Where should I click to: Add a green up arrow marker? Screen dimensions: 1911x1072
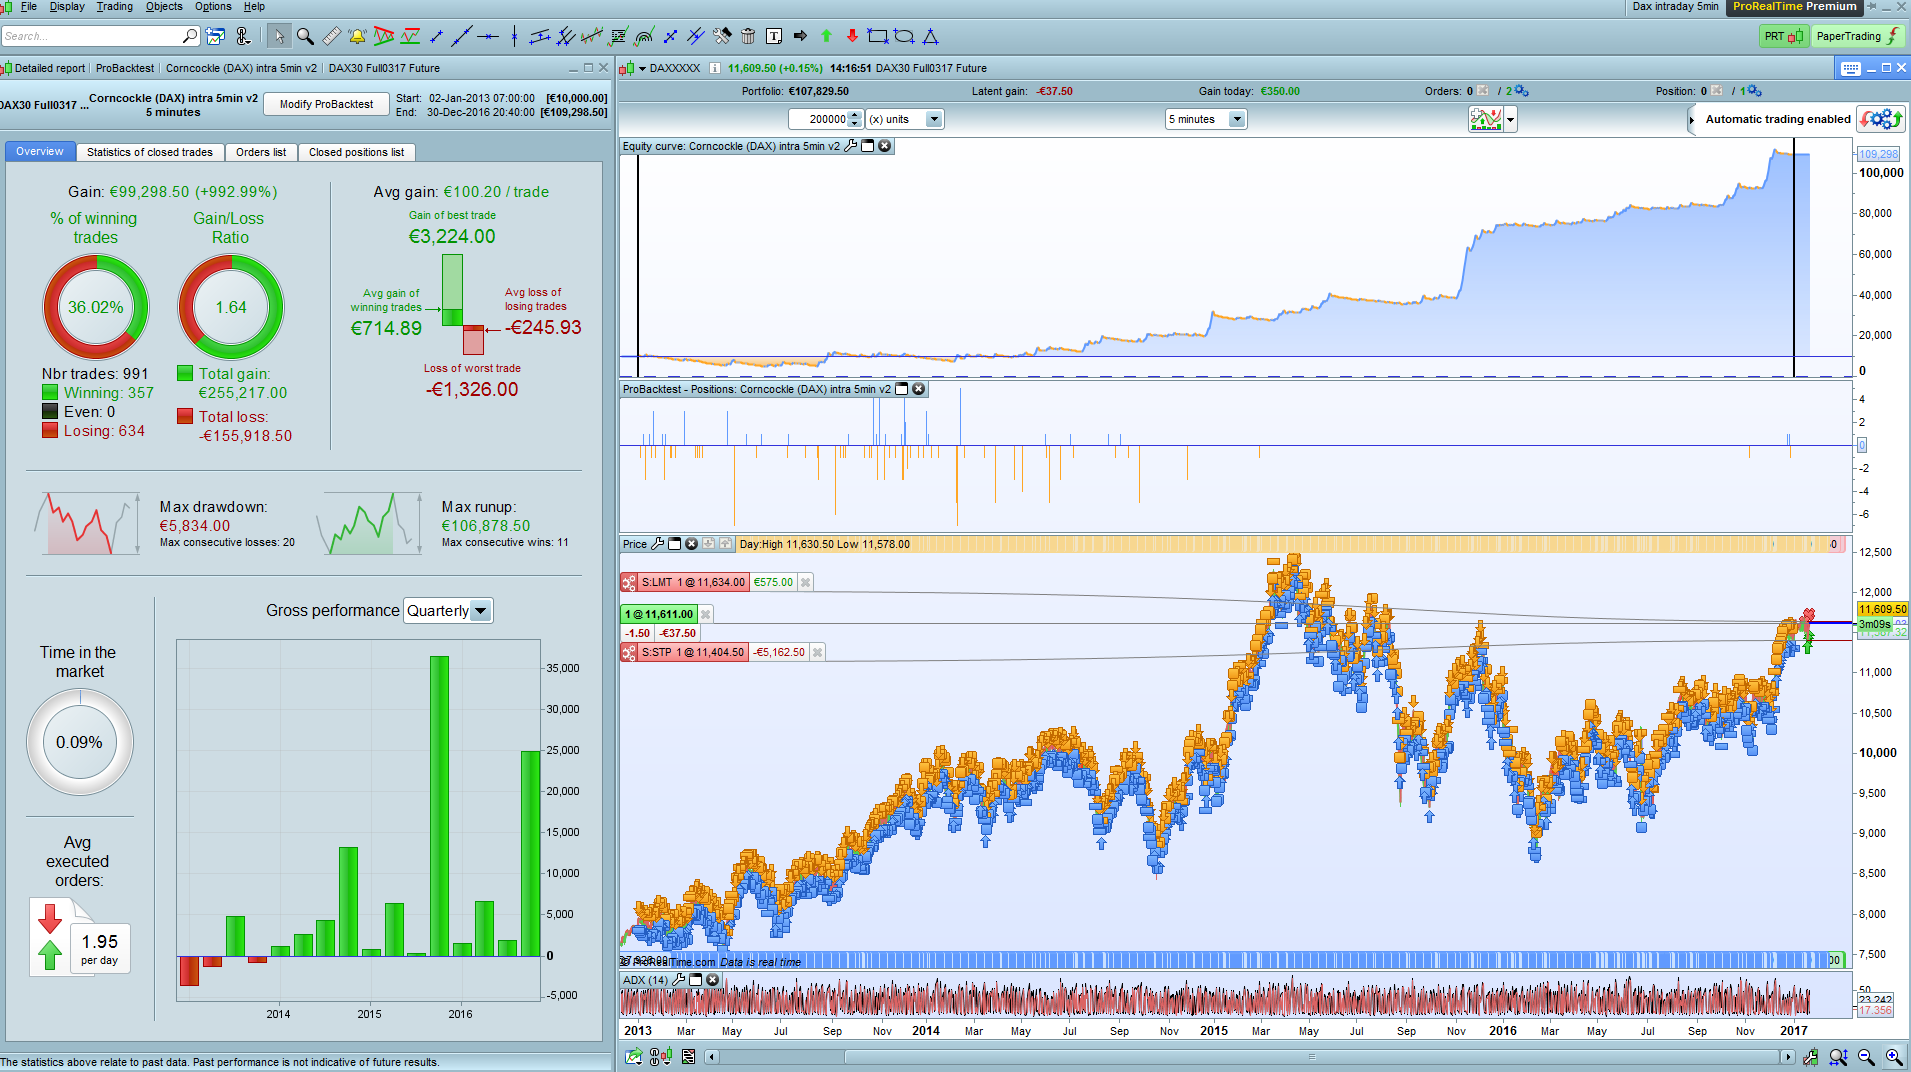(x=826, y=37)
